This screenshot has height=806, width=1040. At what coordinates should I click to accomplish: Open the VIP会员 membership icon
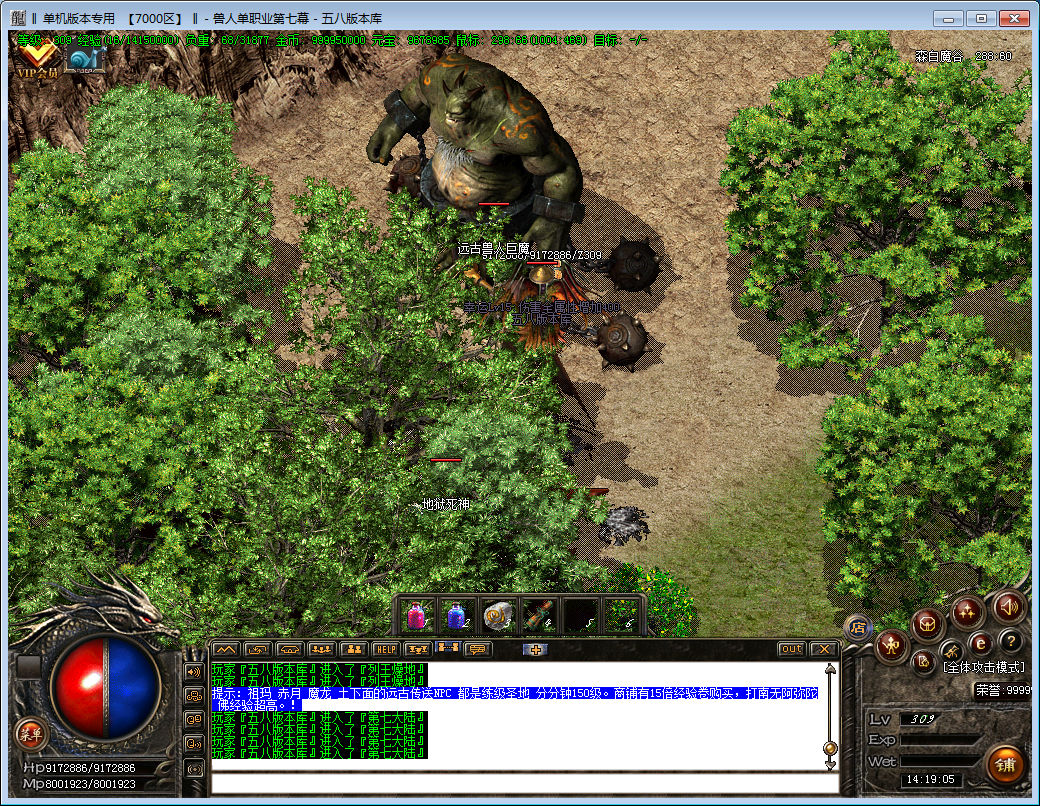pyautogui.click(x=36, y=60)
